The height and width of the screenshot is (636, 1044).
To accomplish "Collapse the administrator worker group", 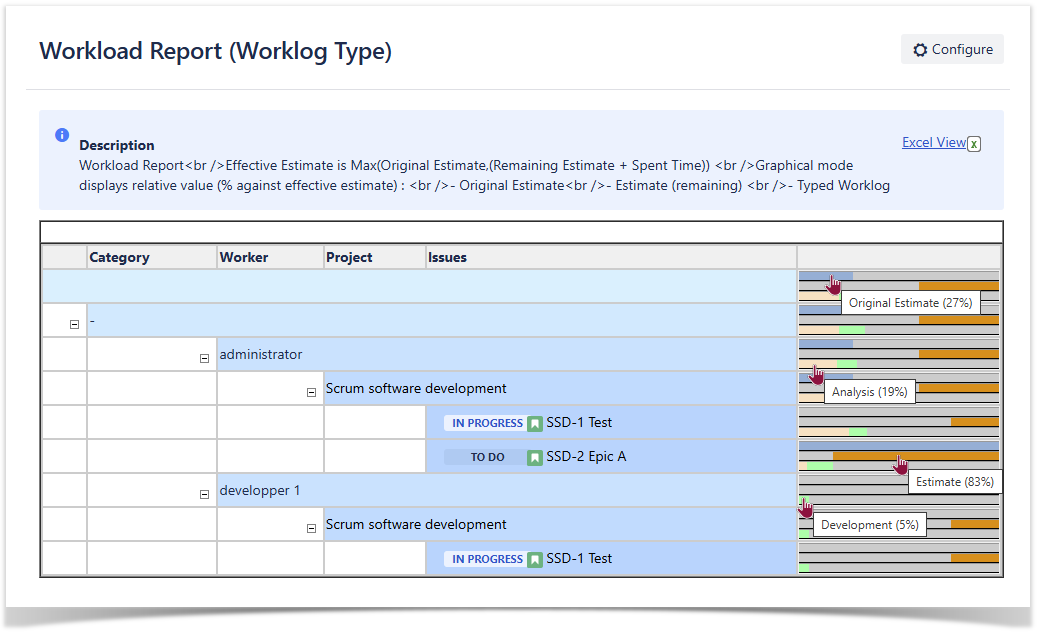I will 204,358.
